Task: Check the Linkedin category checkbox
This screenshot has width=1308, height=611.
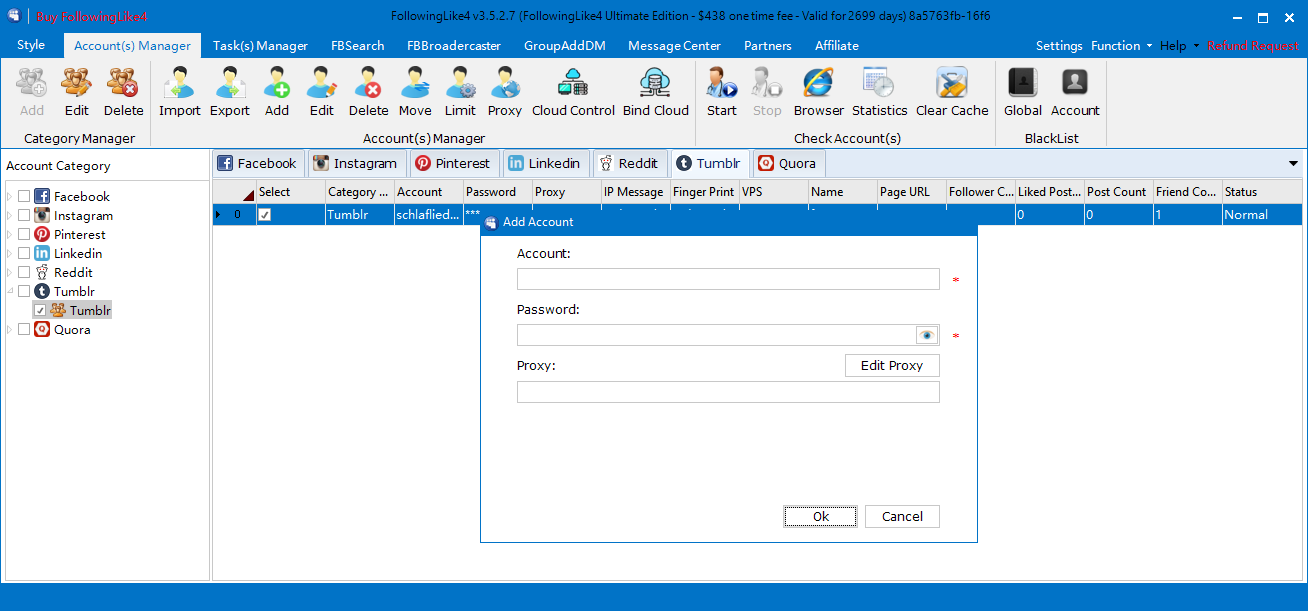Action: point(24,254)
